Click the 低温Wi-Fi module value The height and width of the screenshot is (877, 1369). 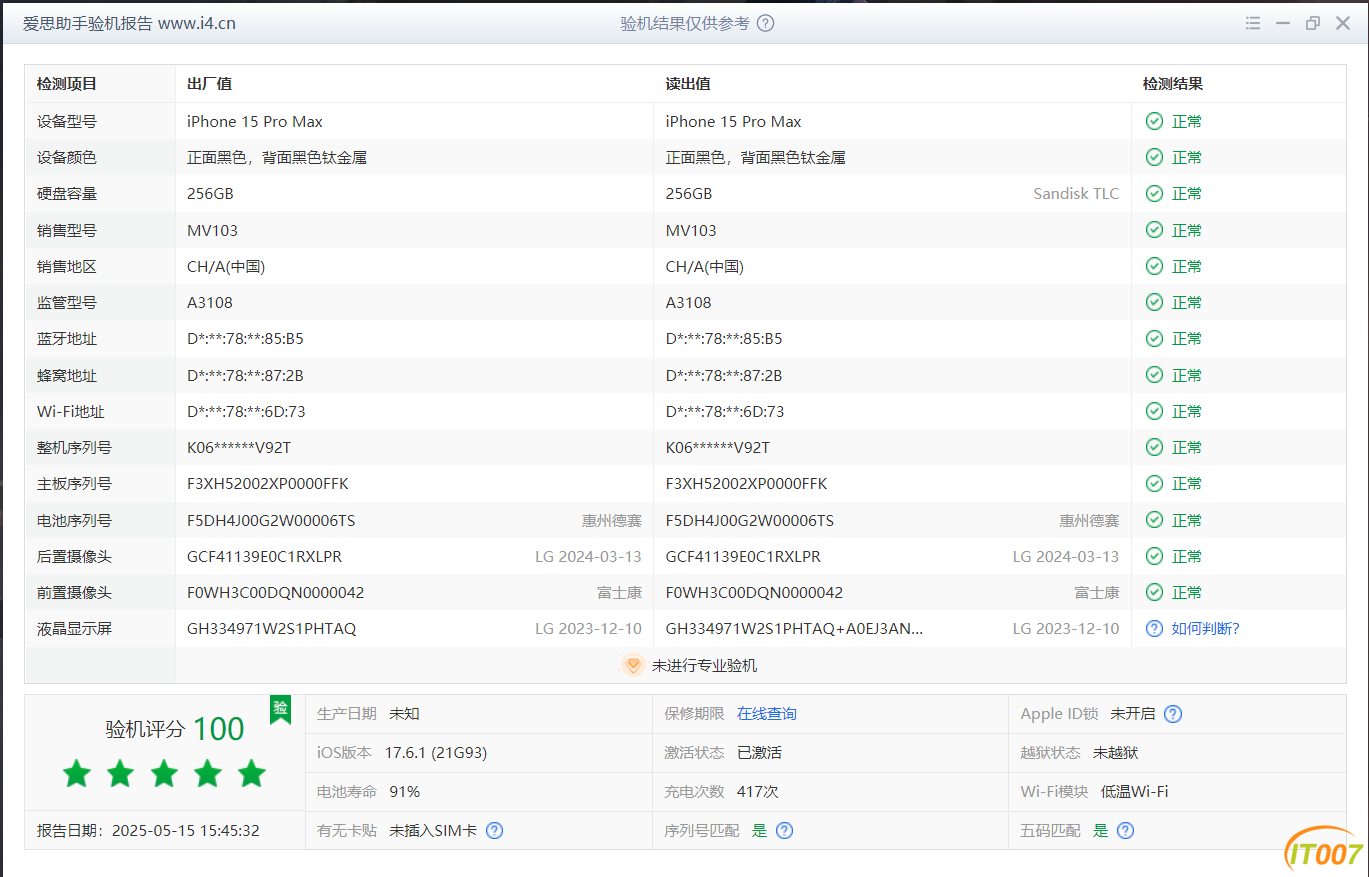pos(1135,792)
